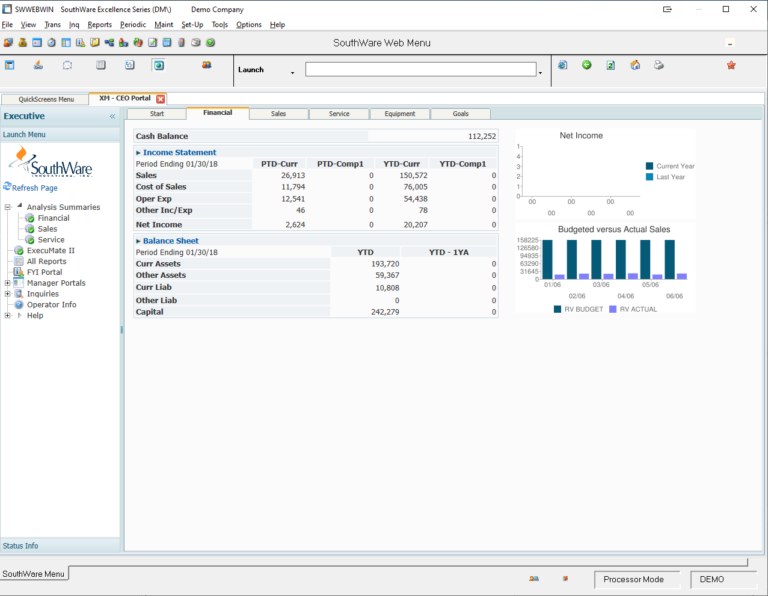
Task: Click the two users icon in second toolbar
Action: [x=207, y=65]
